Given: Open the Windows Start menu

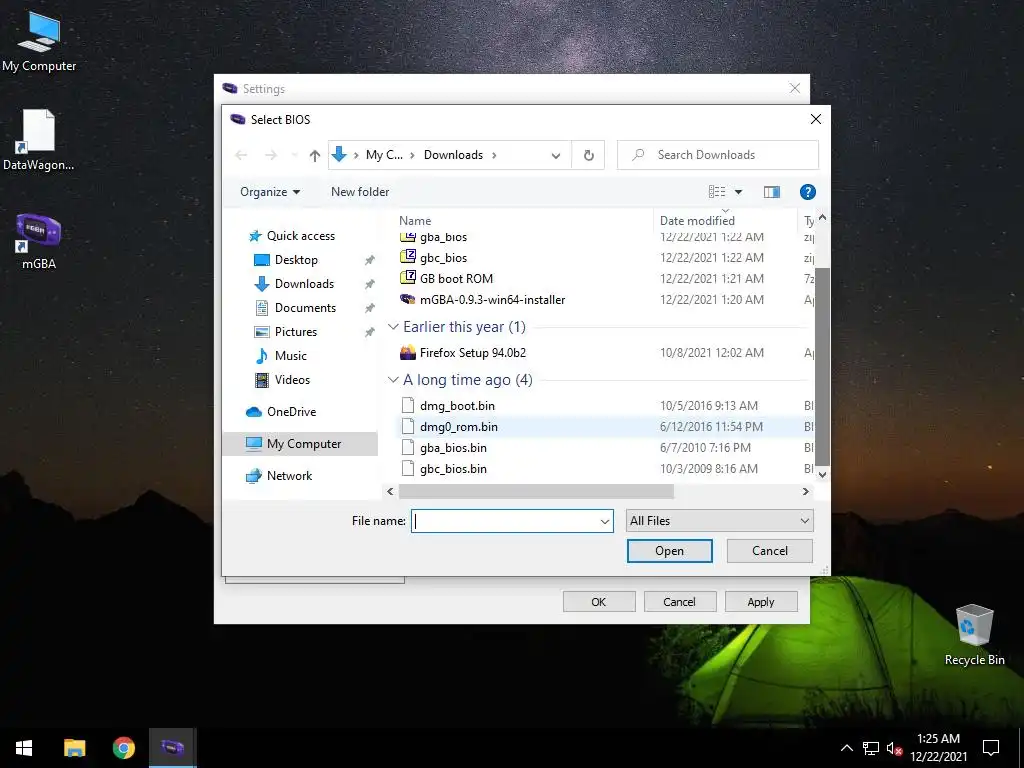Looking at the screenshot, I should pyautogui.click(x=24, y=748).
